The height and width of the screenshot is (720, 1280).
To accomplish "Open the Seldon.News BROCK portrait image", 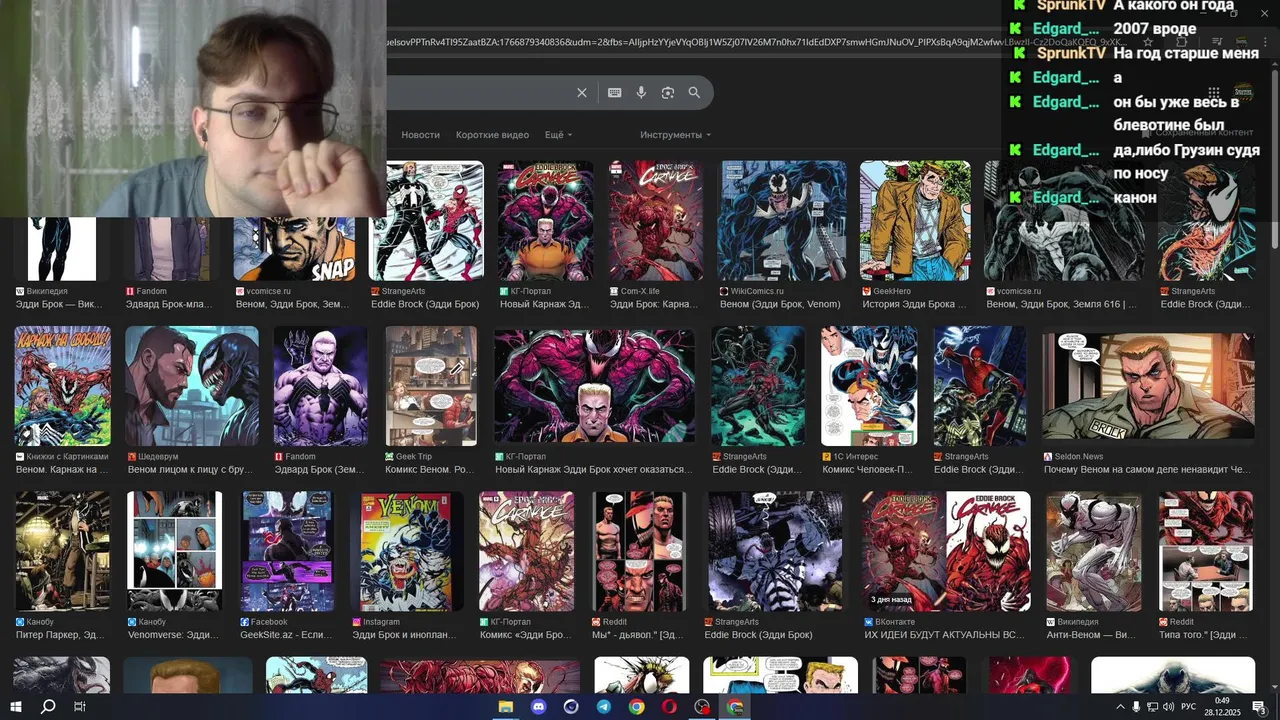I will tap(1148, 386).
